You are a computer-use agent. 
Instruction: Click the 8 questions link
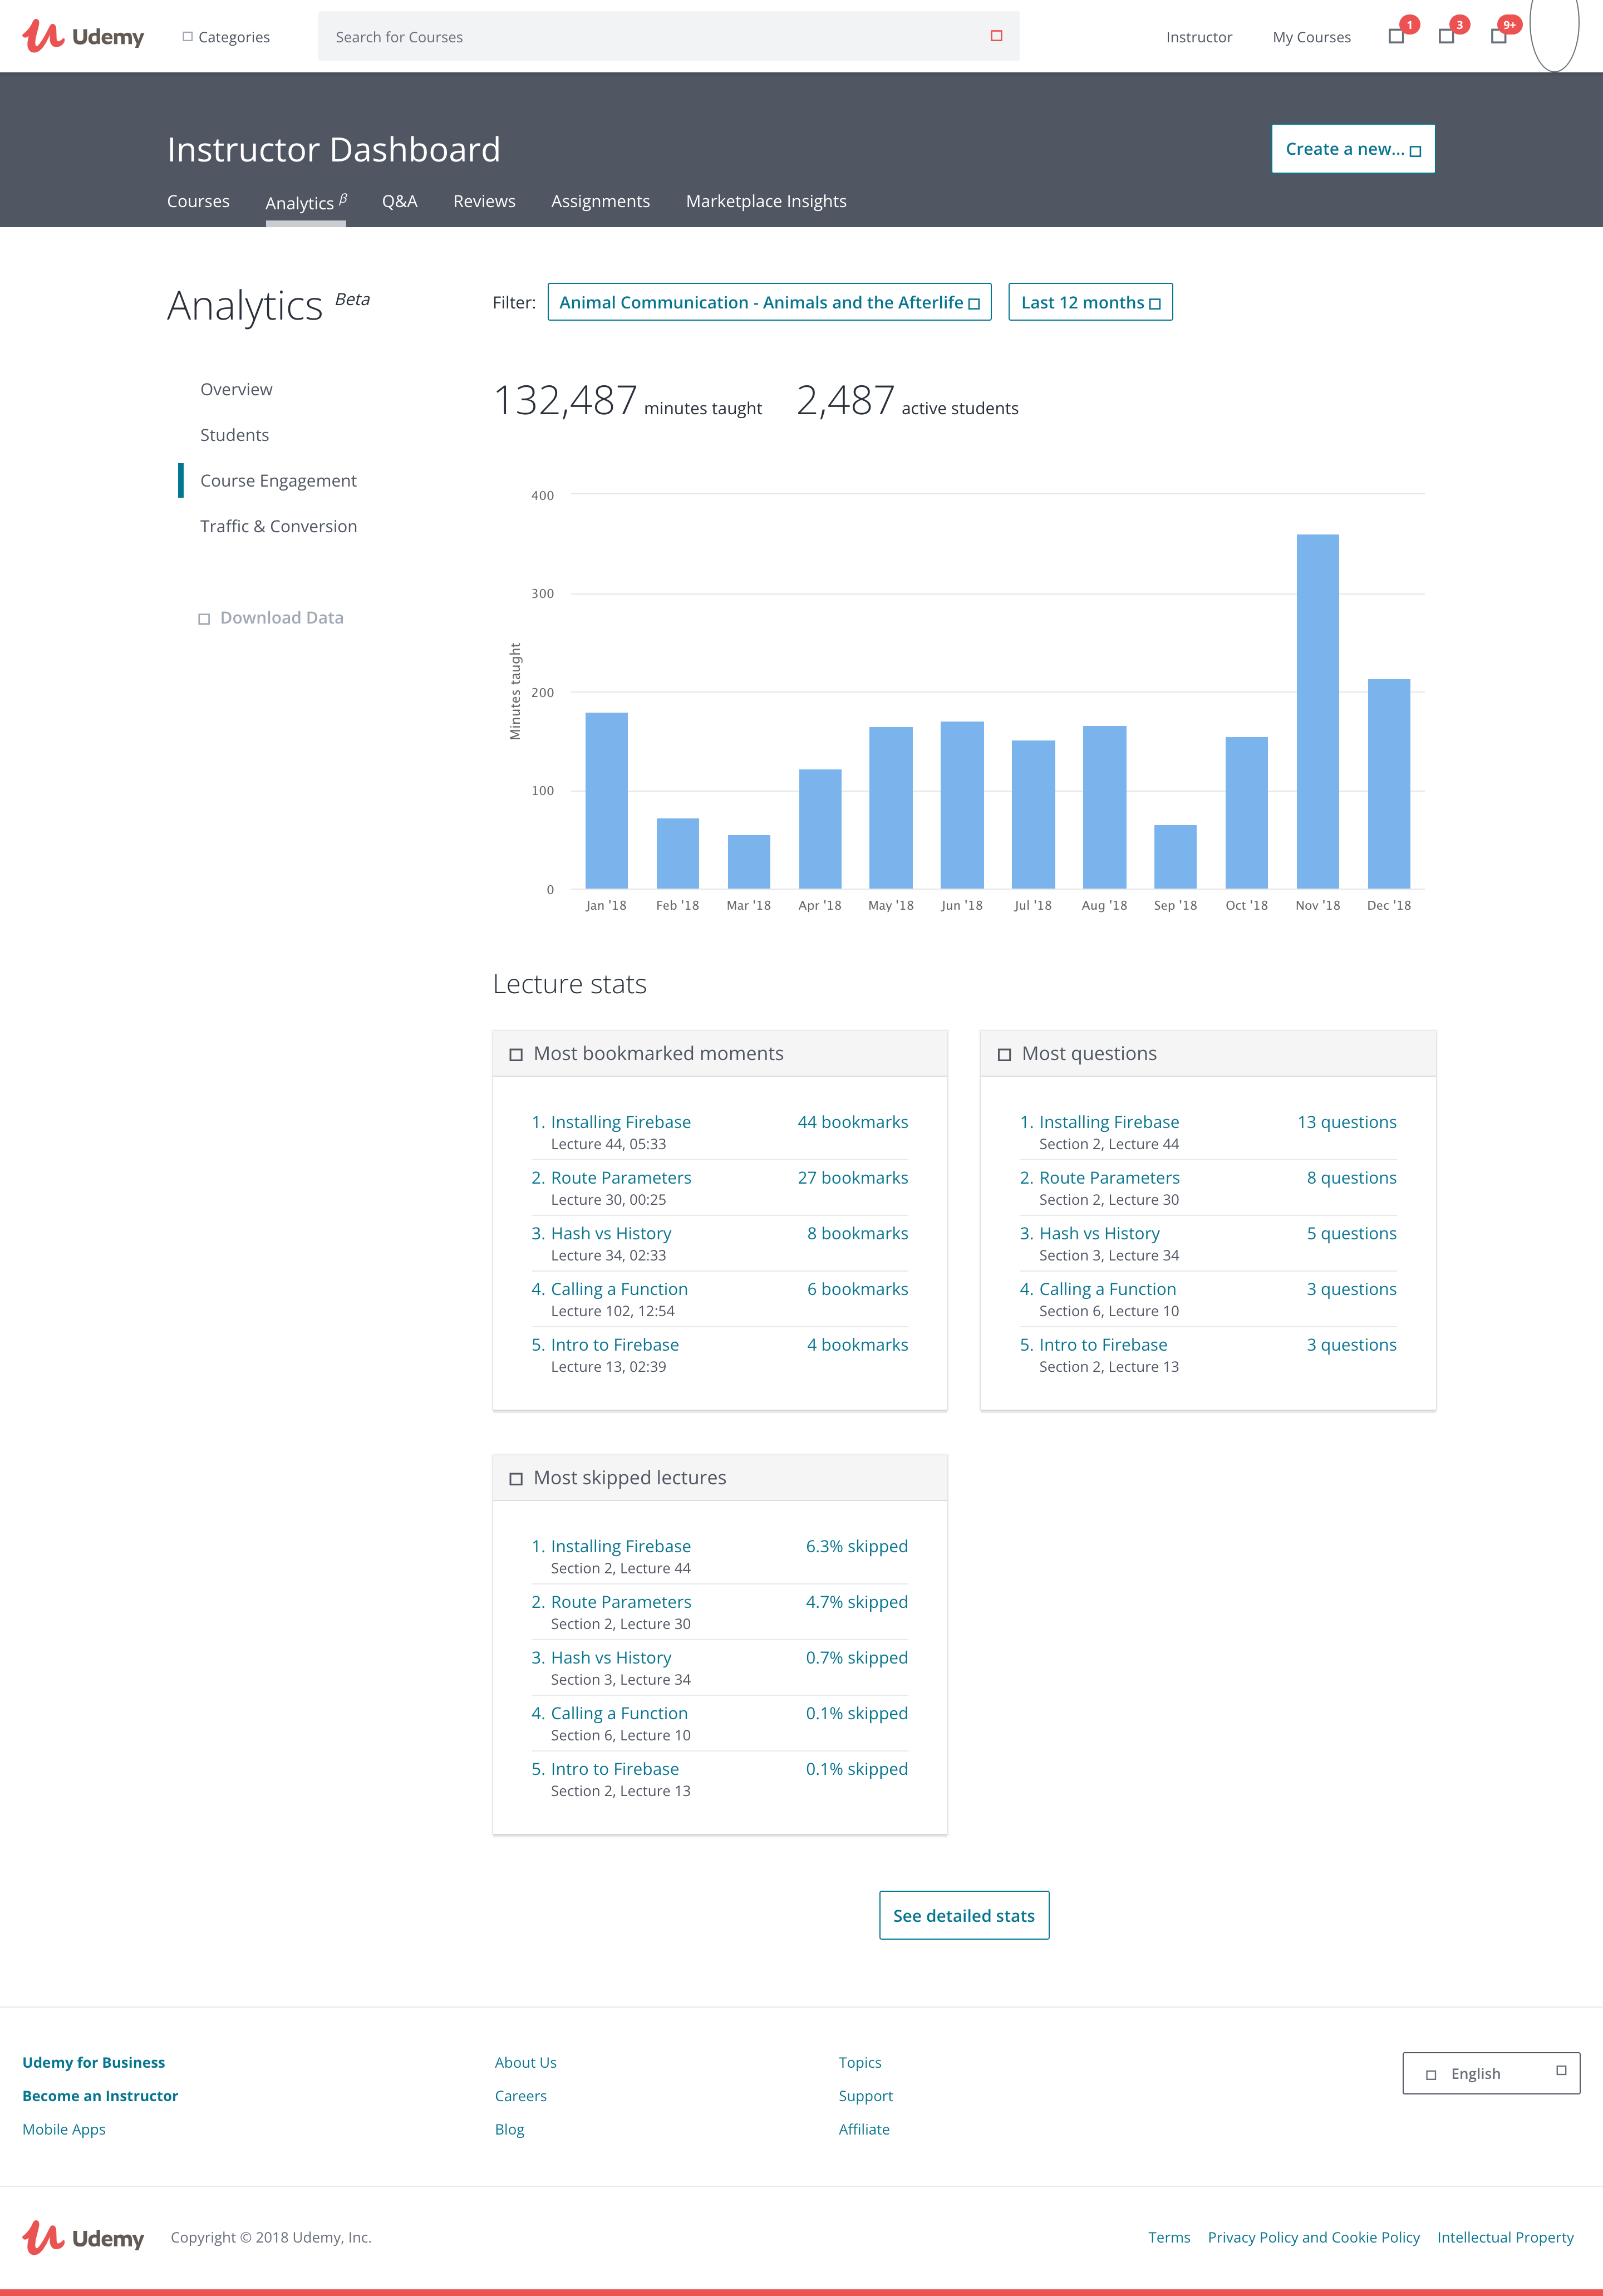pyautogui.click(x=1352, y=1178)
